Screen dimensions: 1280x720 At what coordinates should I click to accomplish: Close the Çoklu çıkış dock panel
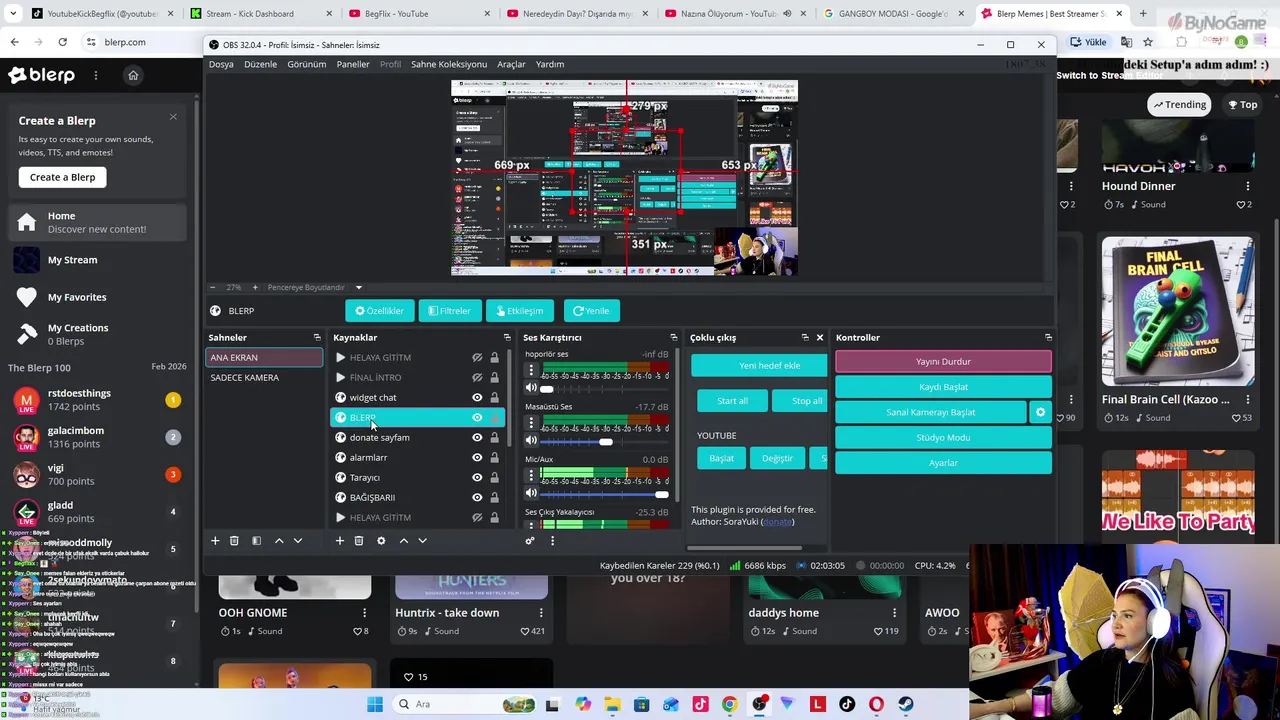tap(820, 338)
